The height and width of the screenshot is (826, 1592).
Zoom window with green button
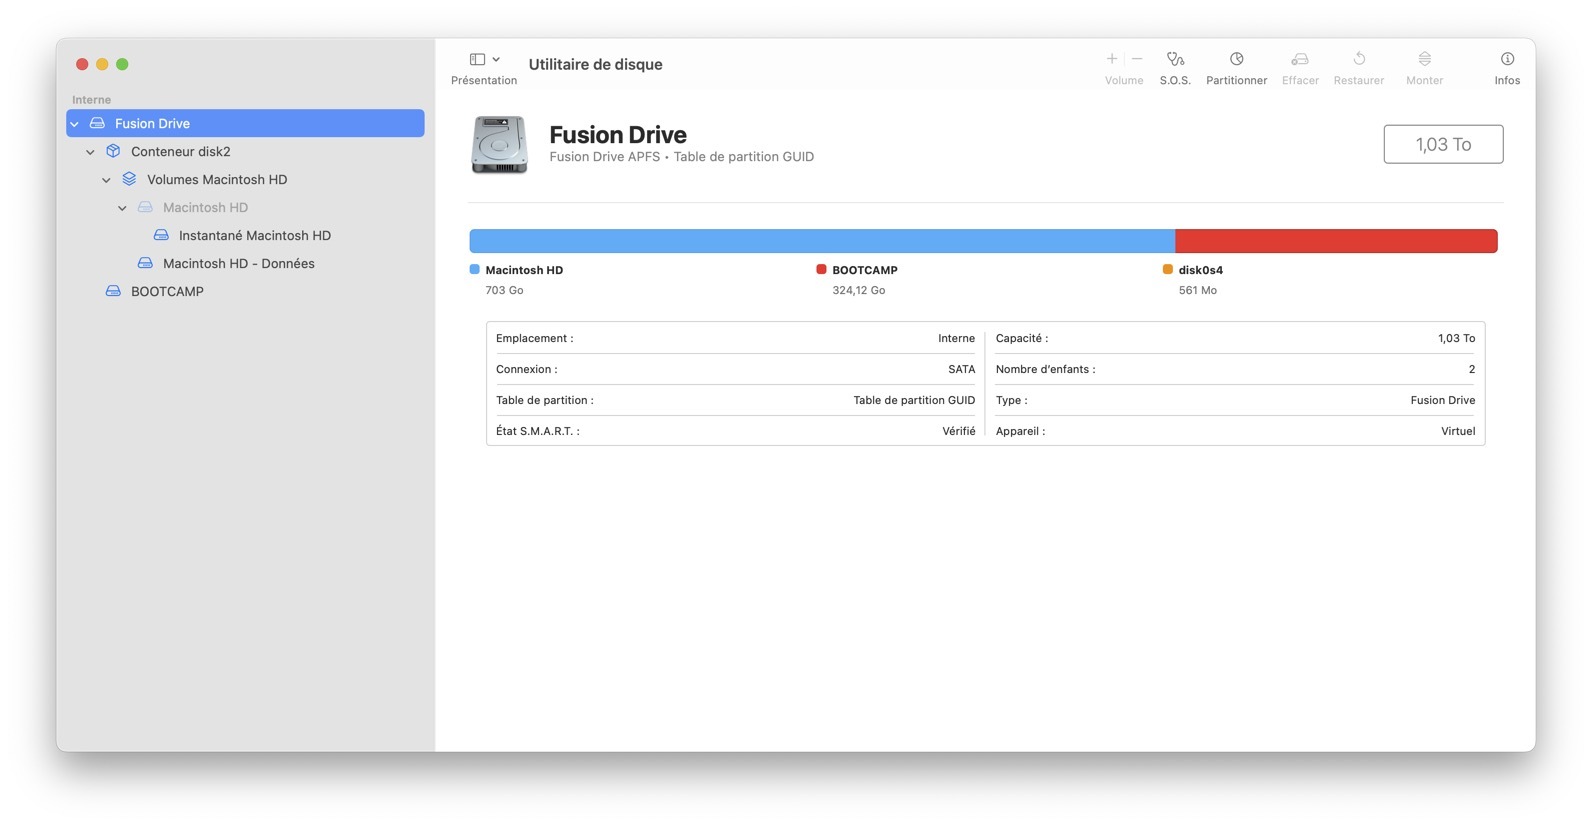tap(122, 64)
